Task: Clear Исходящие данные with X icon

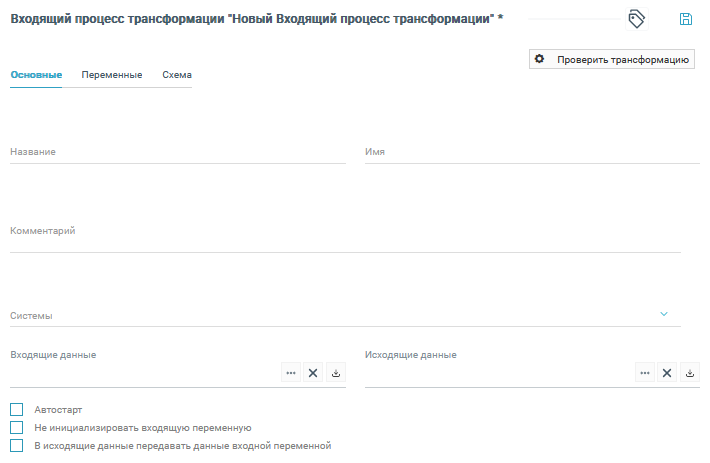Action: tap(667, 373)
